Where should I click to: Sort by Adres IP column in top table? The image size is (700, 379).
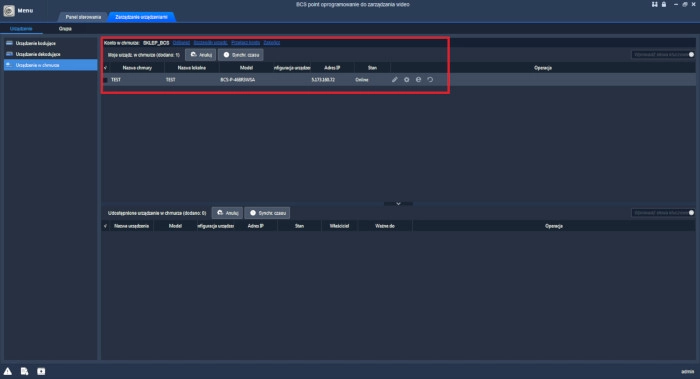(x=332, y=68)
